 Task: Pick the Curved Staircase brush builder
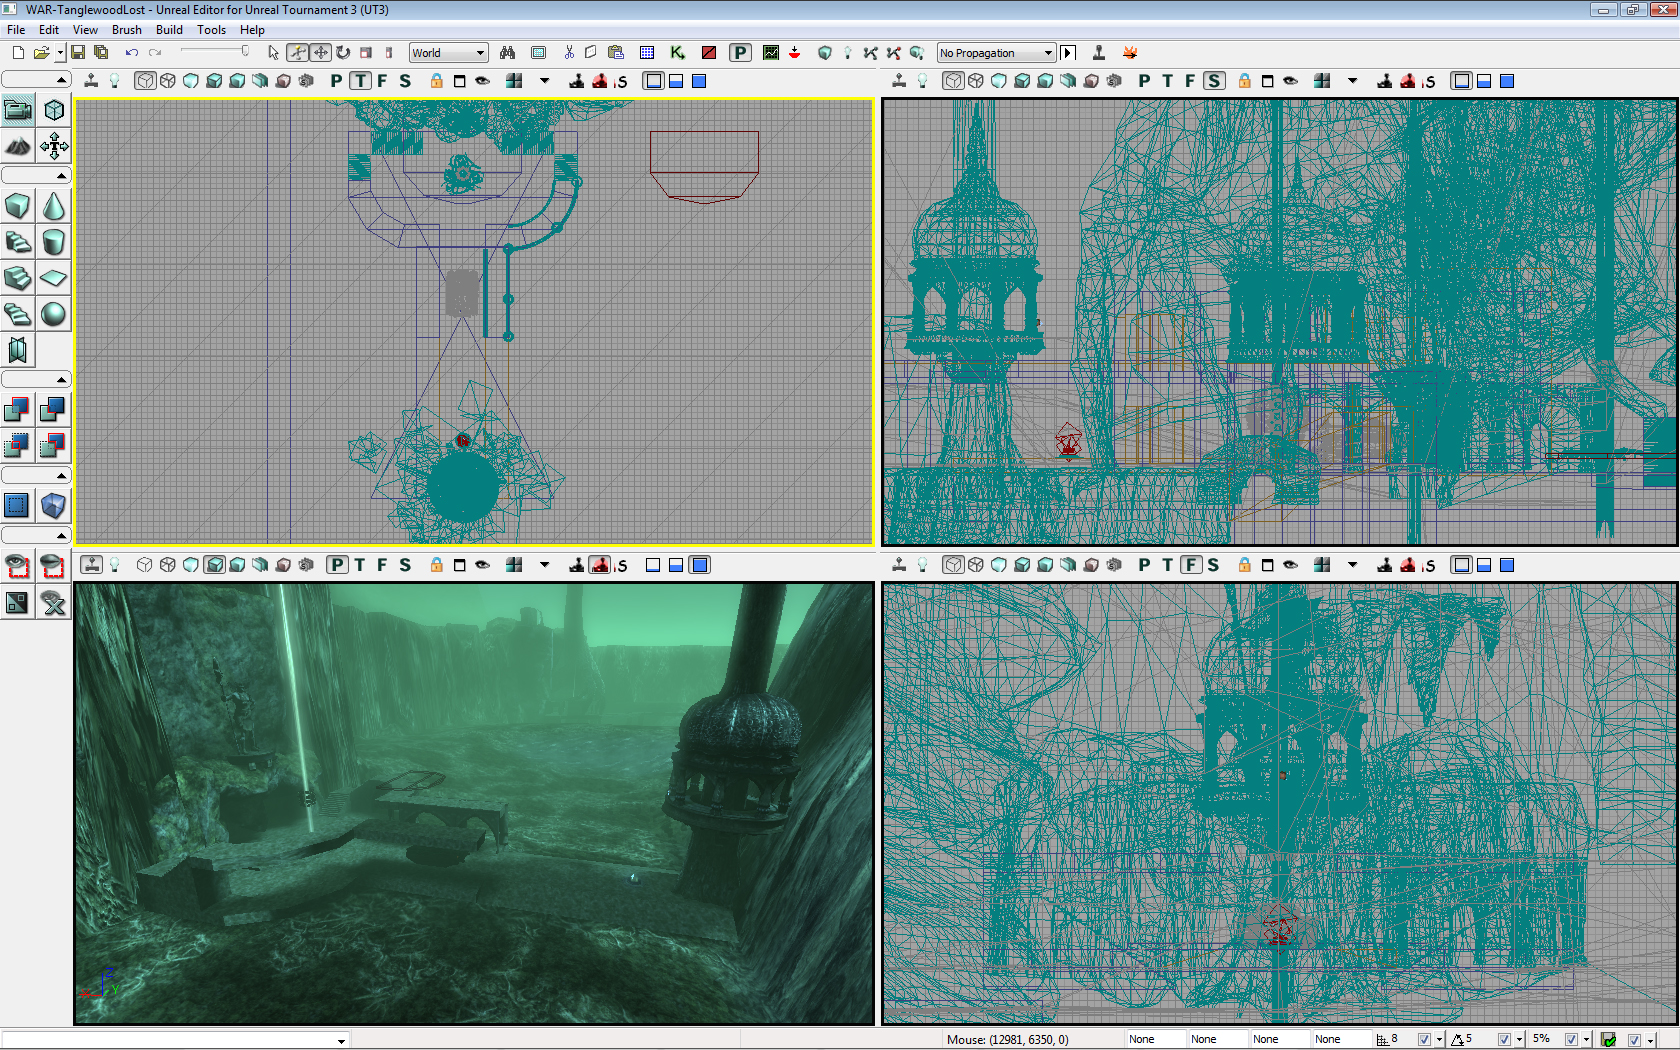coord(18,242)
